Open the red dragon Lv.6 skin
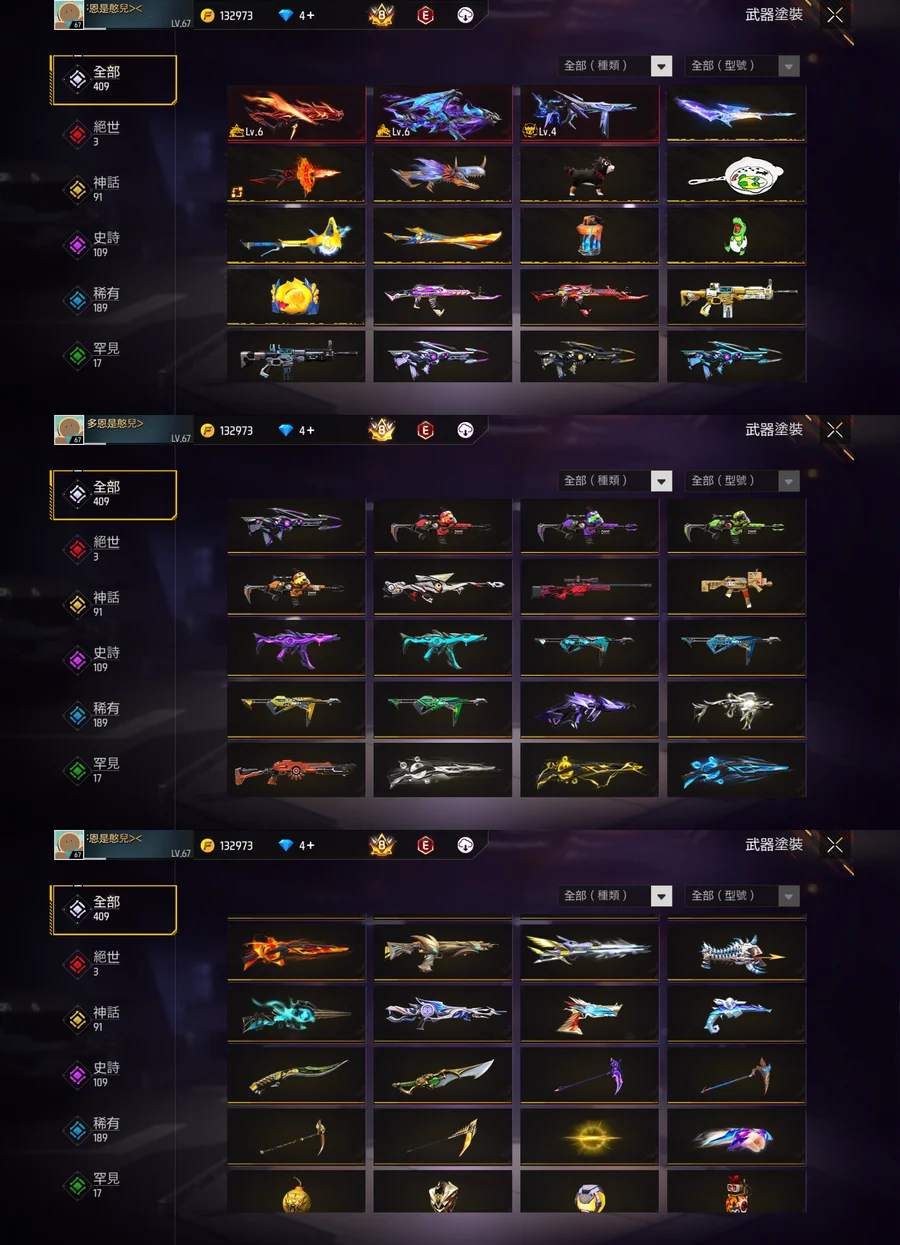This screenshot has height=1245, width=900. pyautogui.click(x=296, y=113)
